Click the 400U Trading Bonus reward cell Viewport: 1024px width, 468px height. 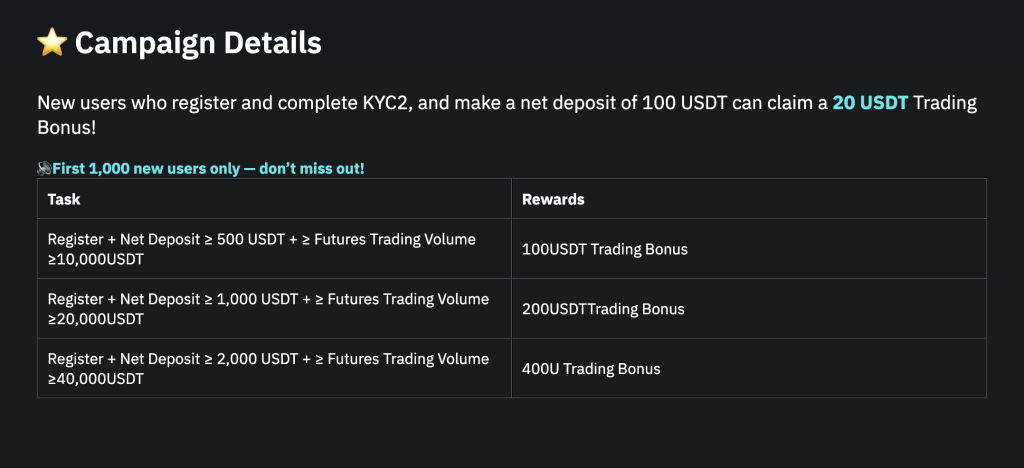click(x=591, y=369)
